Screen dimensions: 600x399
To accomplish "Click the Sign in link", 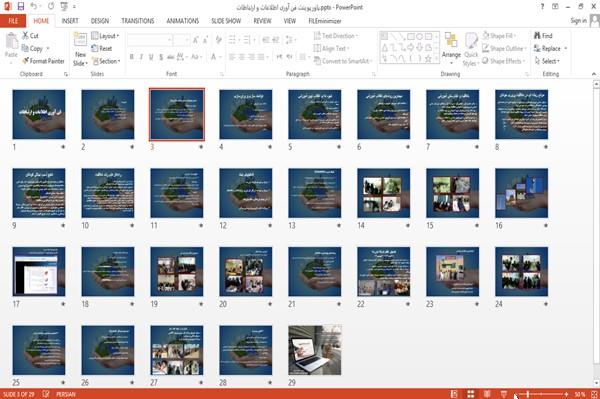I will (x=578, y=21).
